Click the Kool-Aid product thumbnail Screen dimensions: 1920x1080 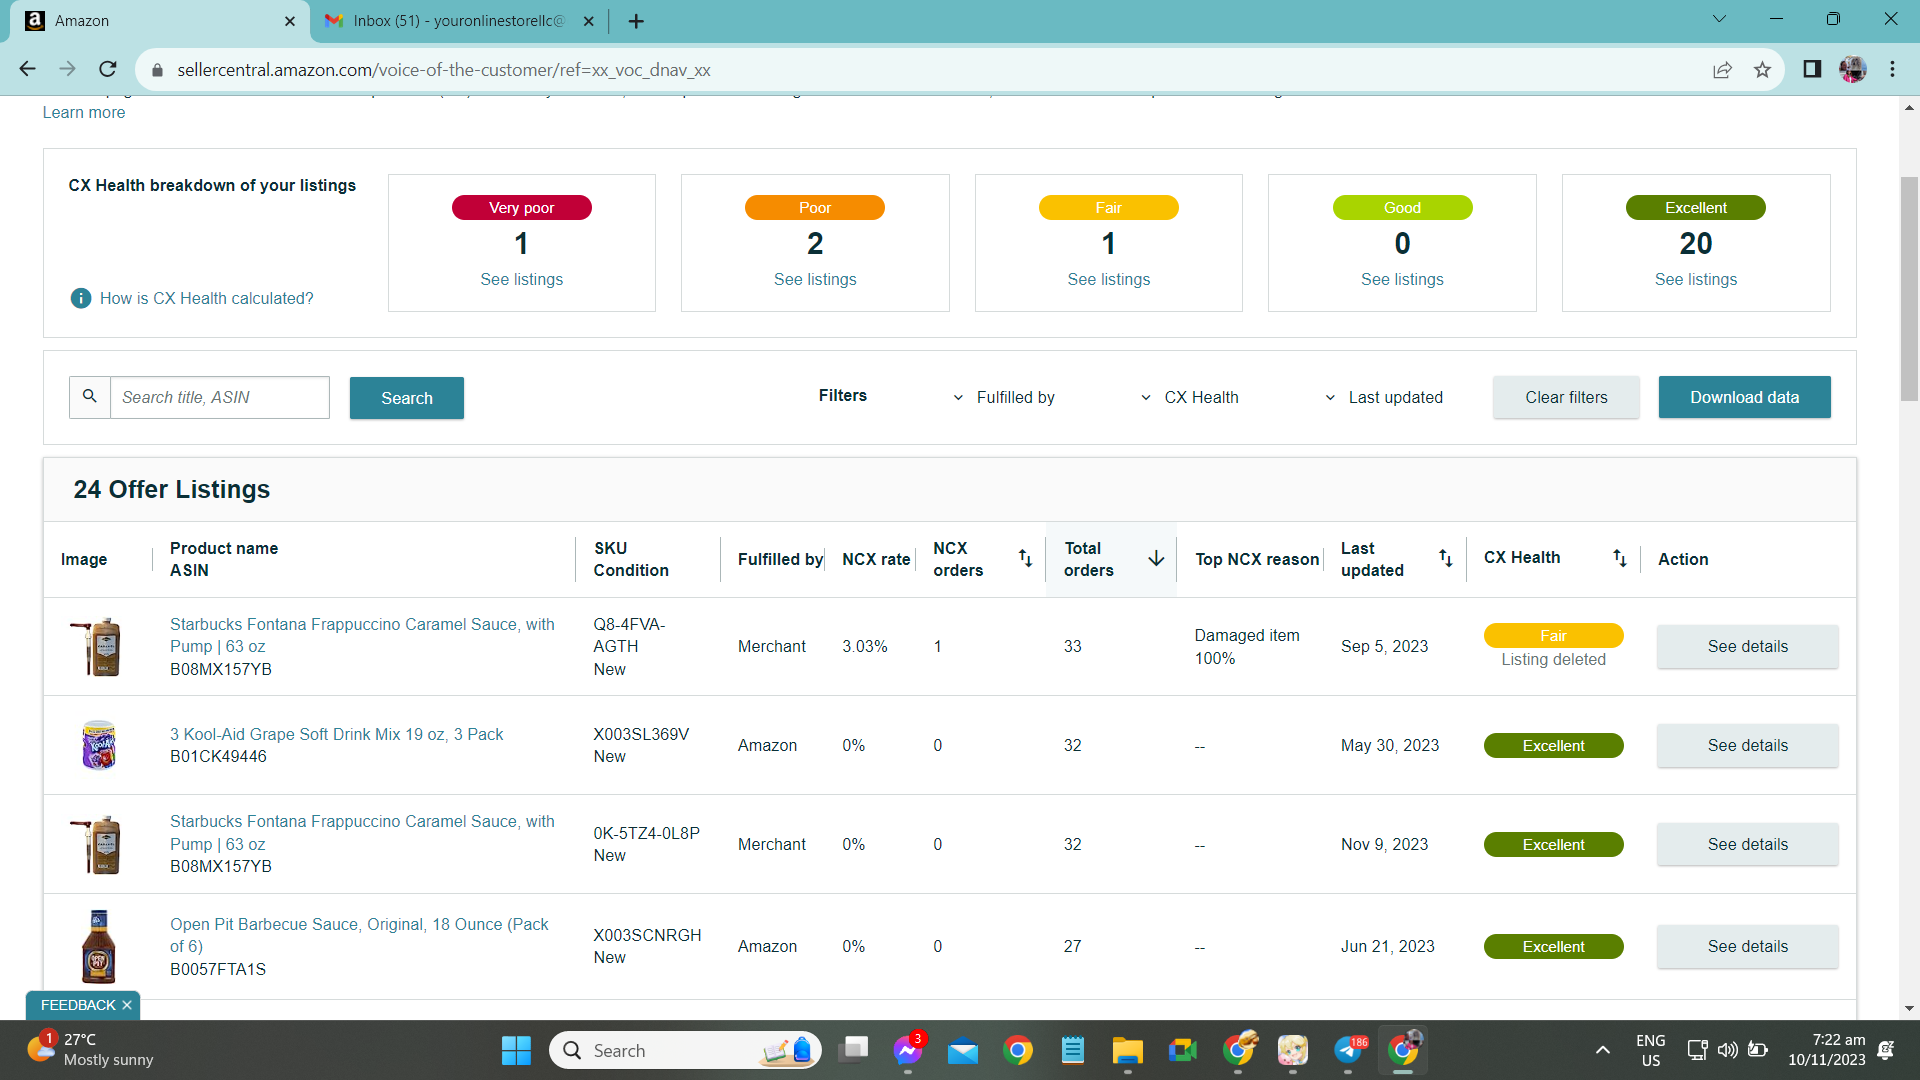98,745
